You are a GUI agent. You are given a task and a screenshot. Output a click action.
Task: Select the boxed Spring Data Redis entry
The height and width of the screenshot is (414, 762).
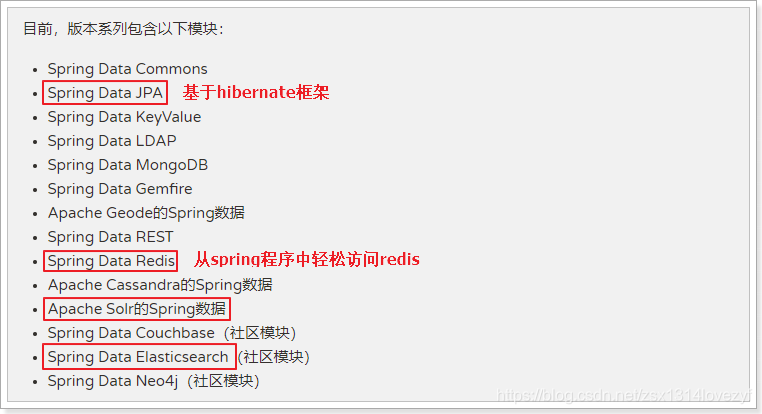[110, 261]
